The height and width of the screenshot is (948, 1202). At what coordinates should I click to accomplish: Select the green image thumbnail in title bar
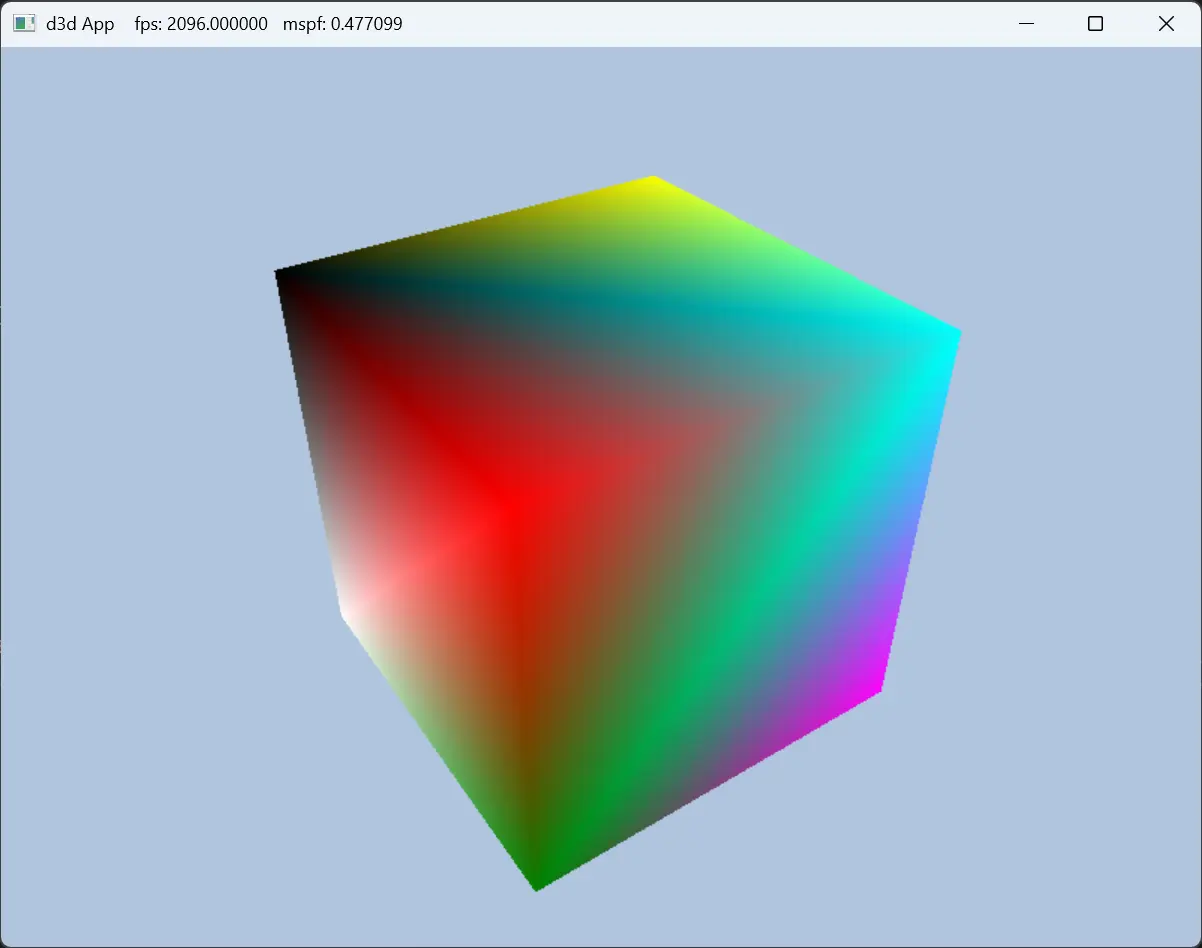(x=23, y=22)
